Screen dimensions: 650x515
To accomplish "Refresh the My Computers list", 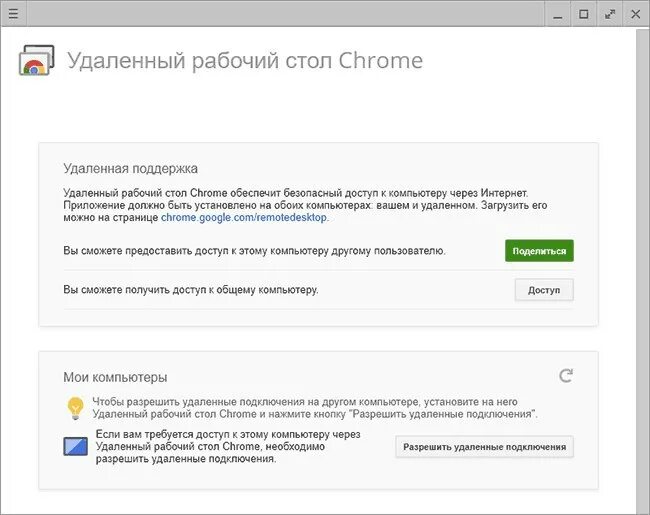I will 566,376.
